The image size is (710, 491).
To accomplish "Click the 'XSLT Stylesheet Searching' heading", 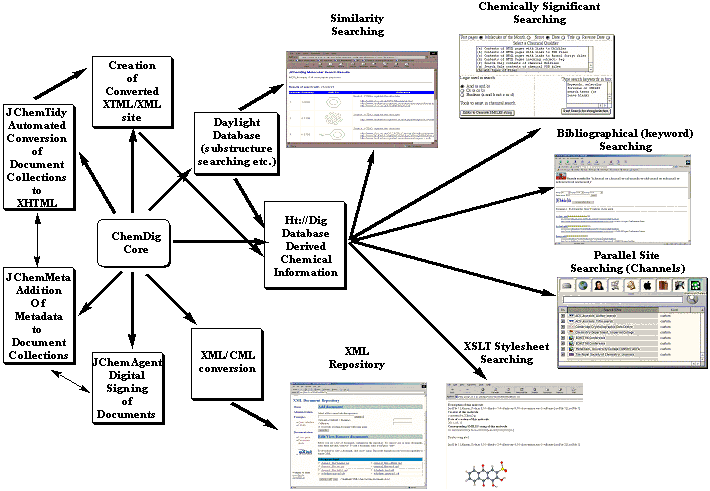I will (506, 352).
